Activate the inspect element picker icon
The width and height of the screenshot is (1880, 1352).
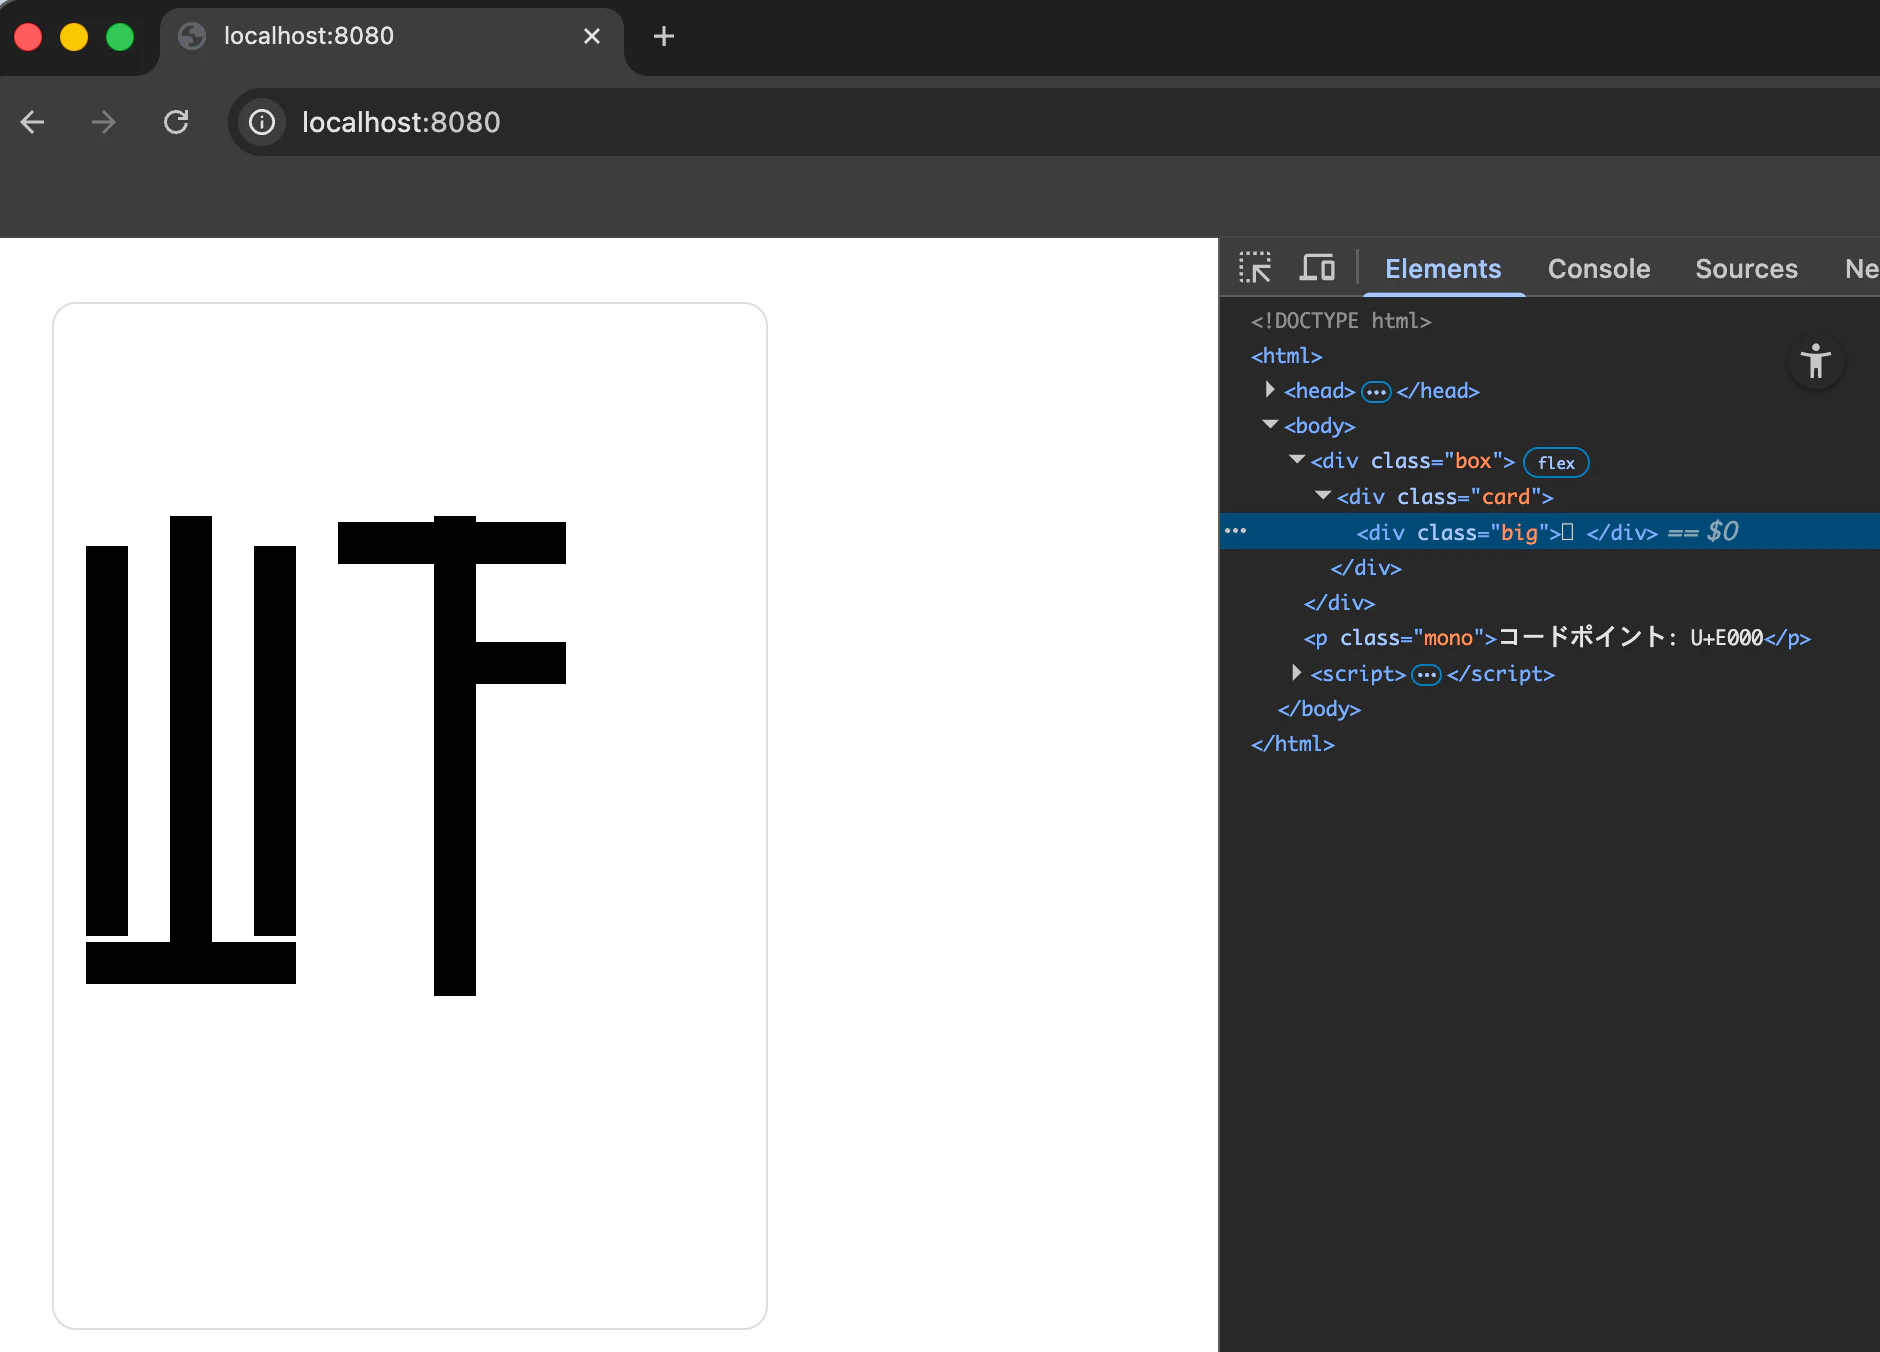coord(1255,268)
